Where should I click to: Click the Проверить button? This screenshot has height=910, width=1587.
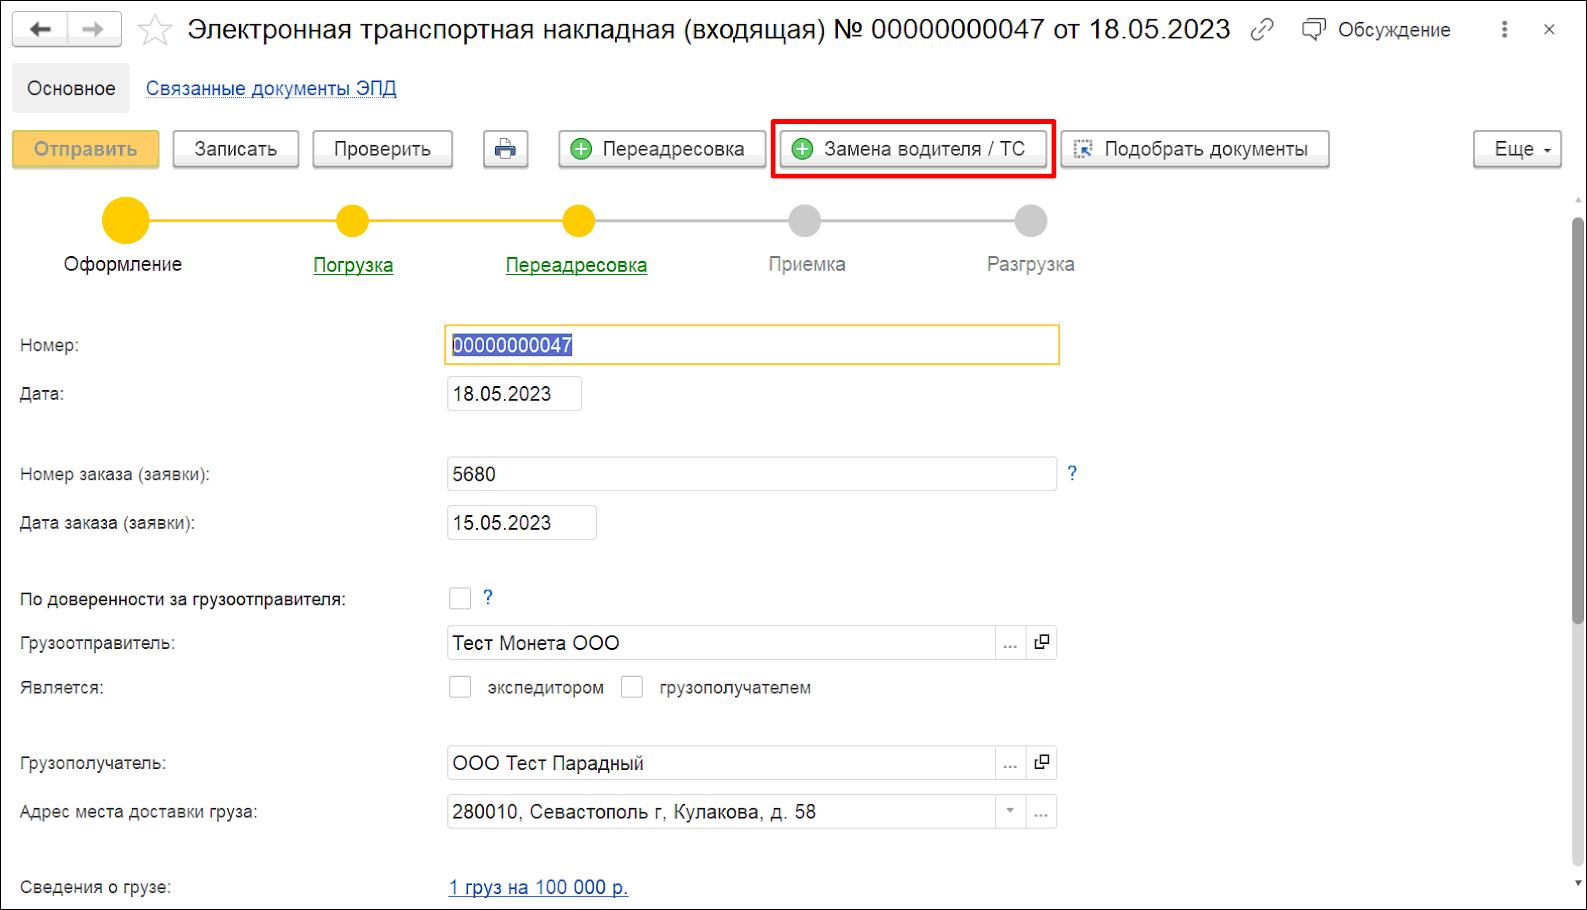coord(382,149)
